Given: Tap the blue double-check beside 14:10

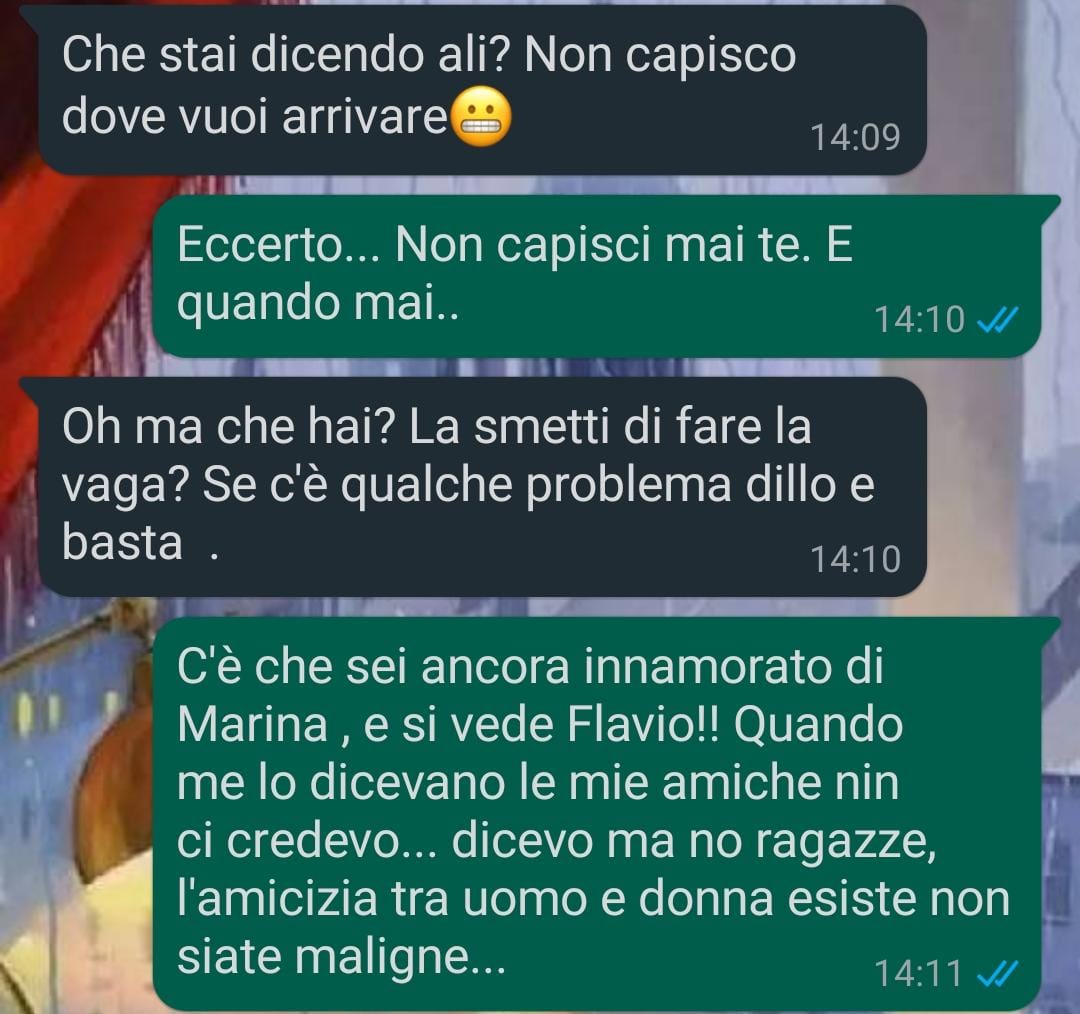Looking at the screenshot, I should (997, 320).
